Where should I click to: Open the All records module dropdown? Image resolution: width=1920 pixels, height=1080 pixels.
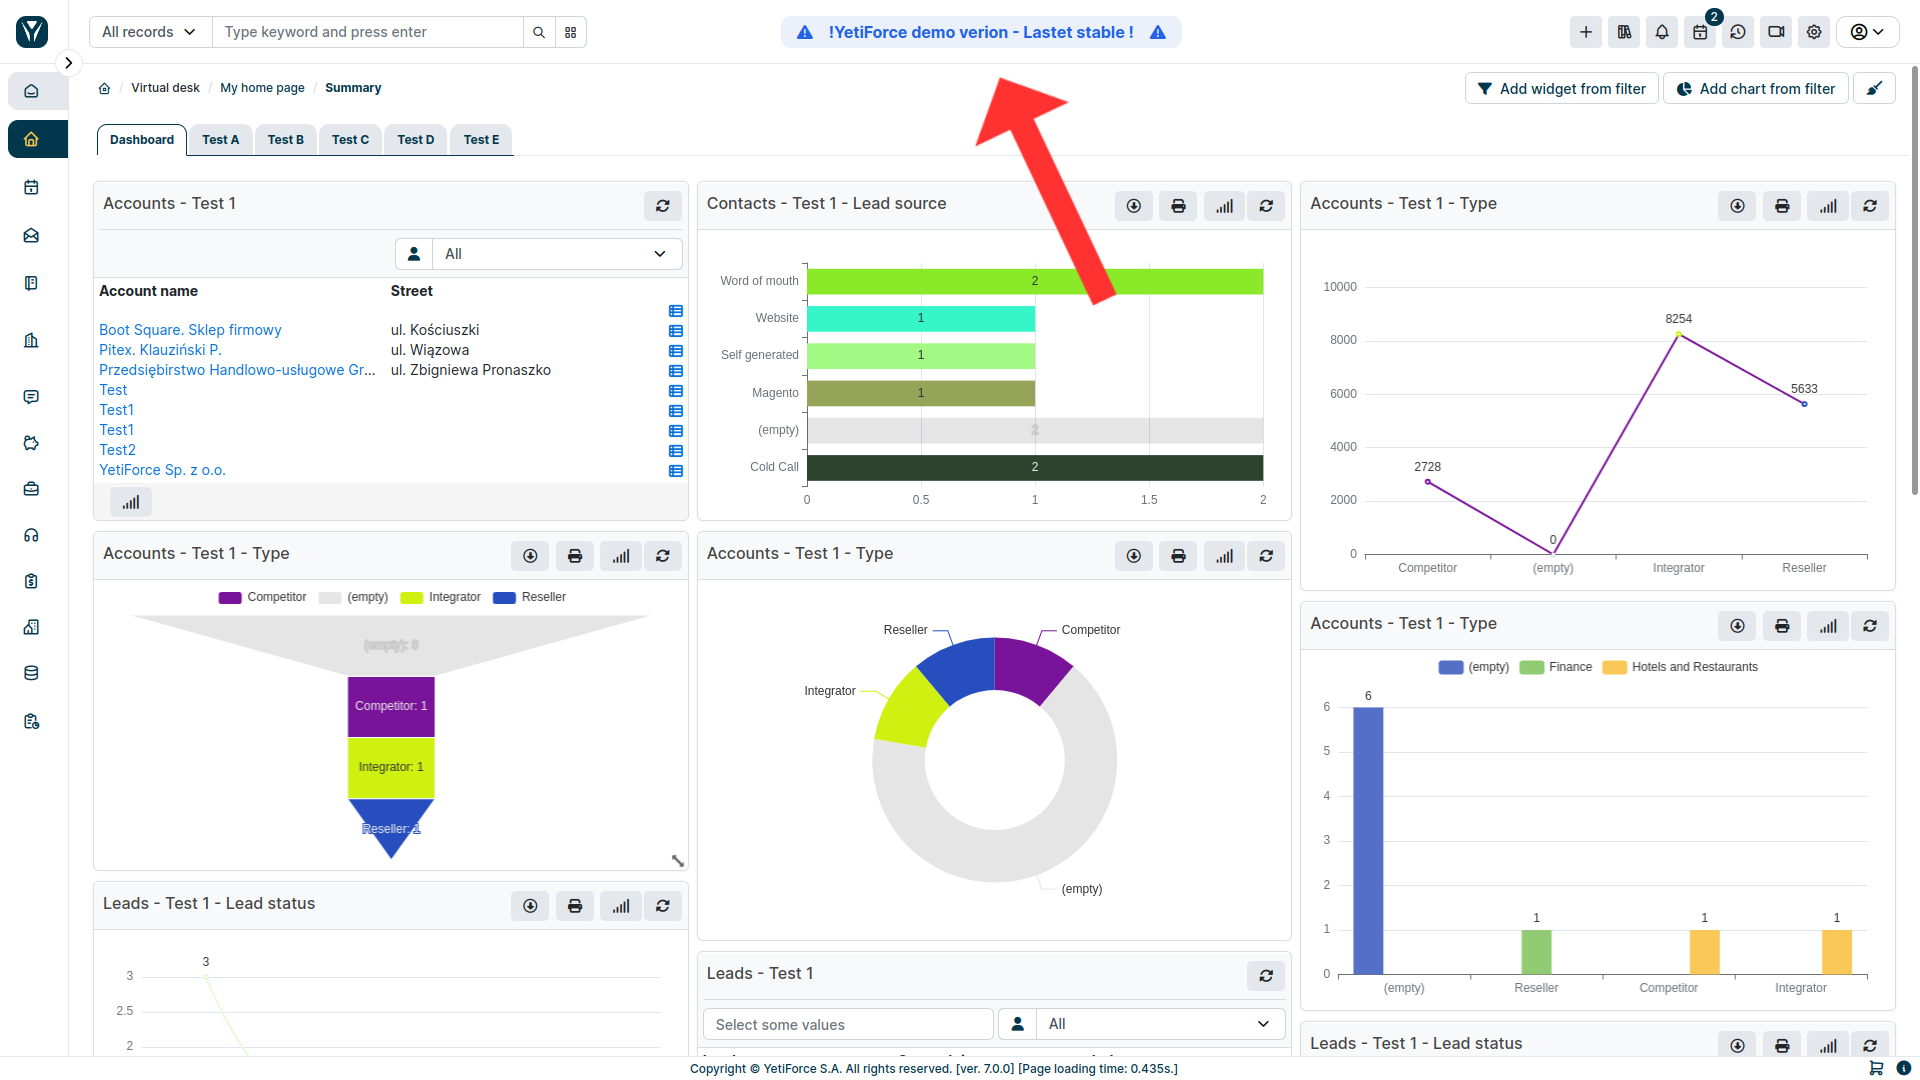pos(149,32)
